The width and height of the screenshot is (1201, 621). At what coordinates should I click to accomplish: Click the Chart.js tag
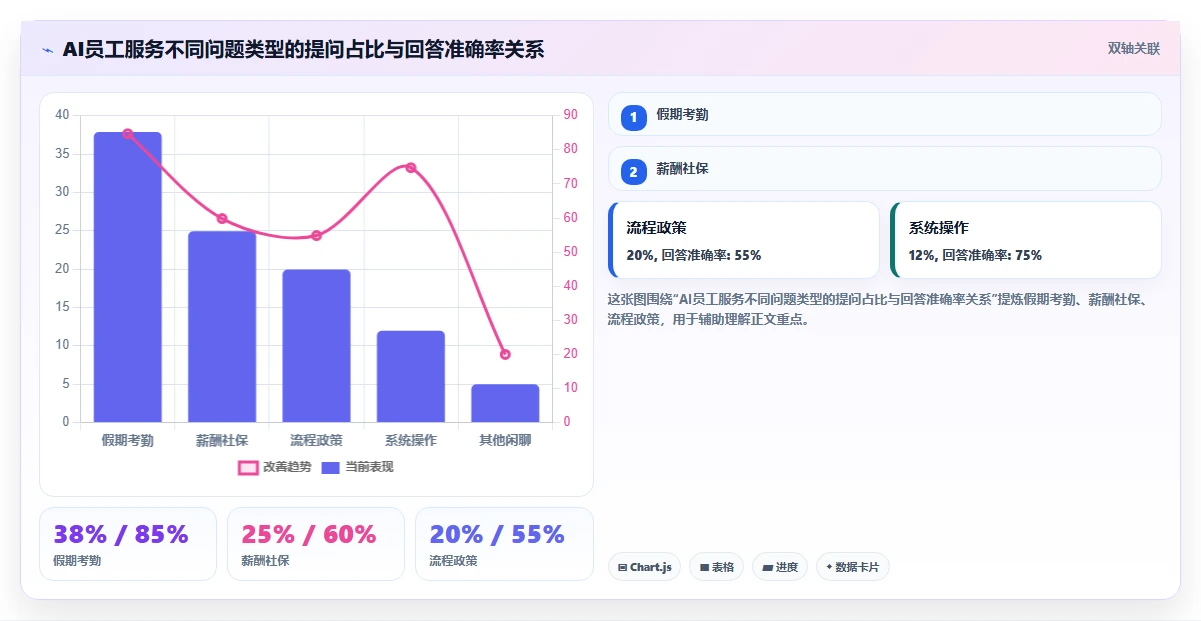pos(644,567)
